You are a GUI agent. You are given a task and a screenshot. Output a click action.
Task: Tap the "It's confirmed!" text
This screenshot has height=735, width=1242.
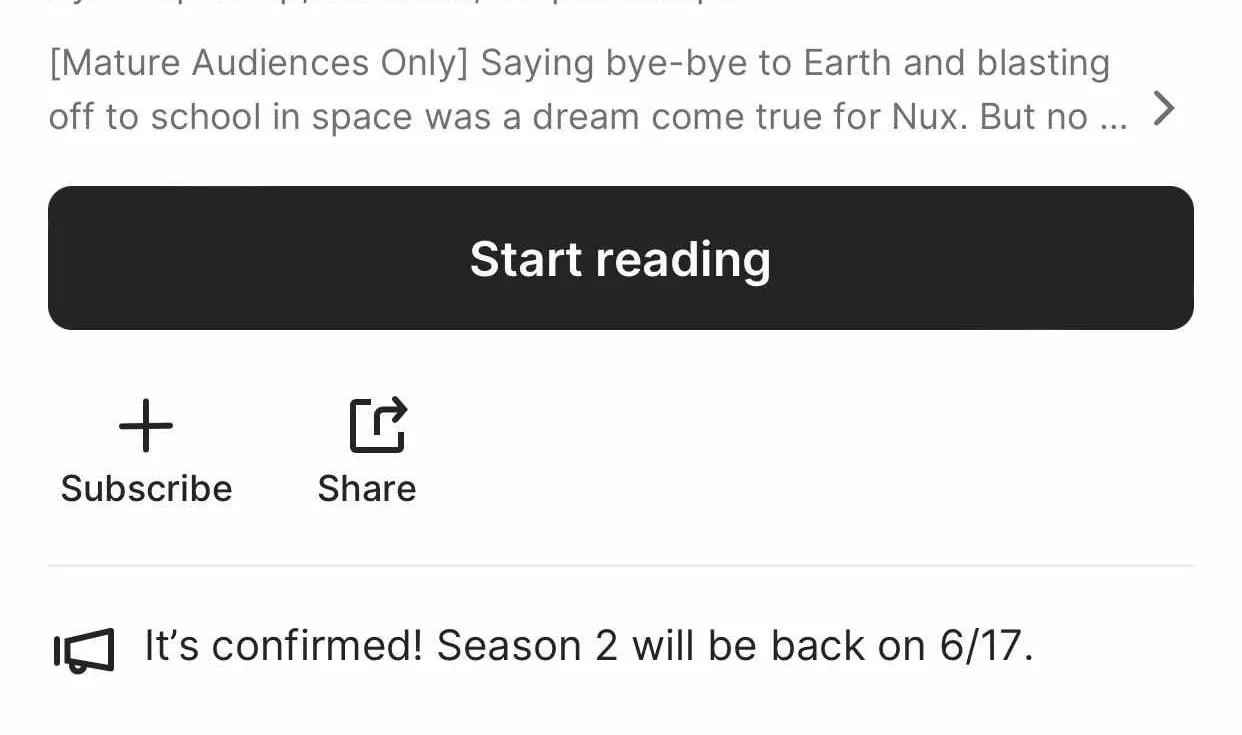(x=284, y=646)
